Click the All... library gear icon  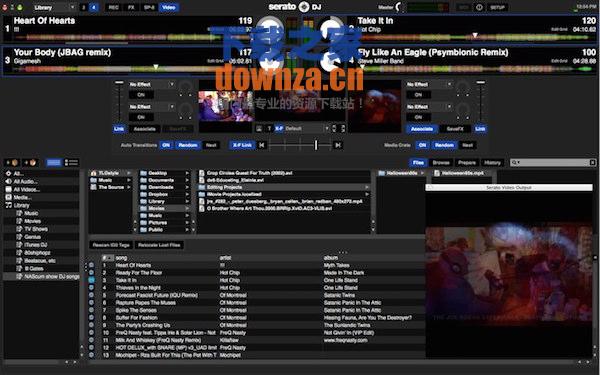coord(8,173)
